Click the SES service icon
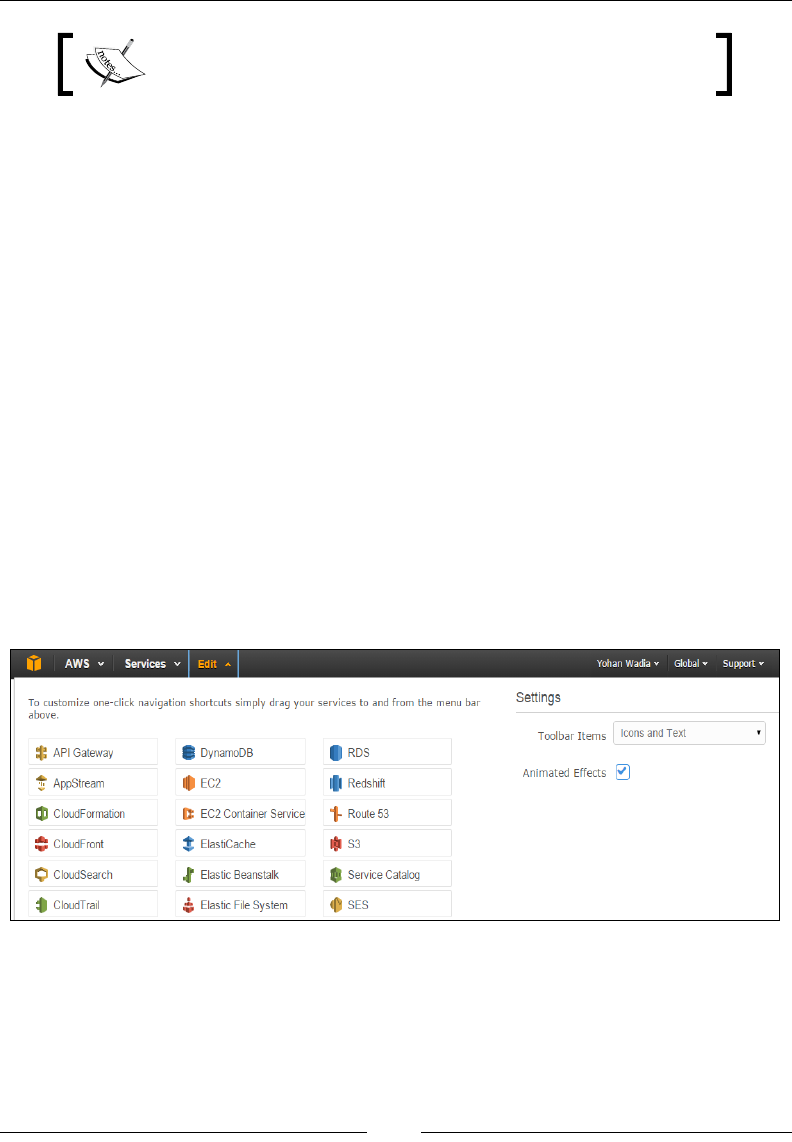The height and width of the screenshot is (1142, 792). pyautogui.click(x=336, y=905)
